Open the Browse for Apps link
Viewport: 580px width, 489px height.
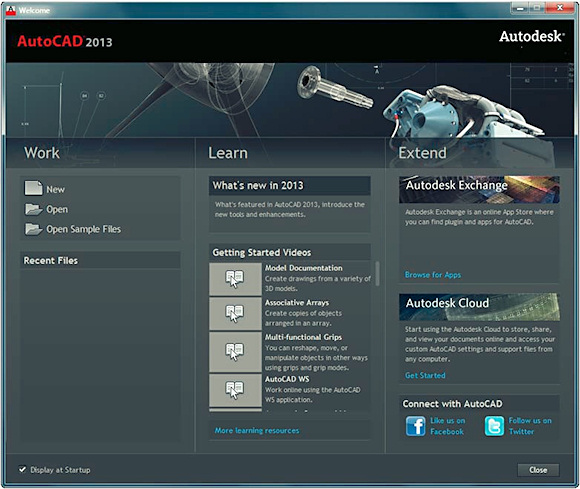pos(433,275)
